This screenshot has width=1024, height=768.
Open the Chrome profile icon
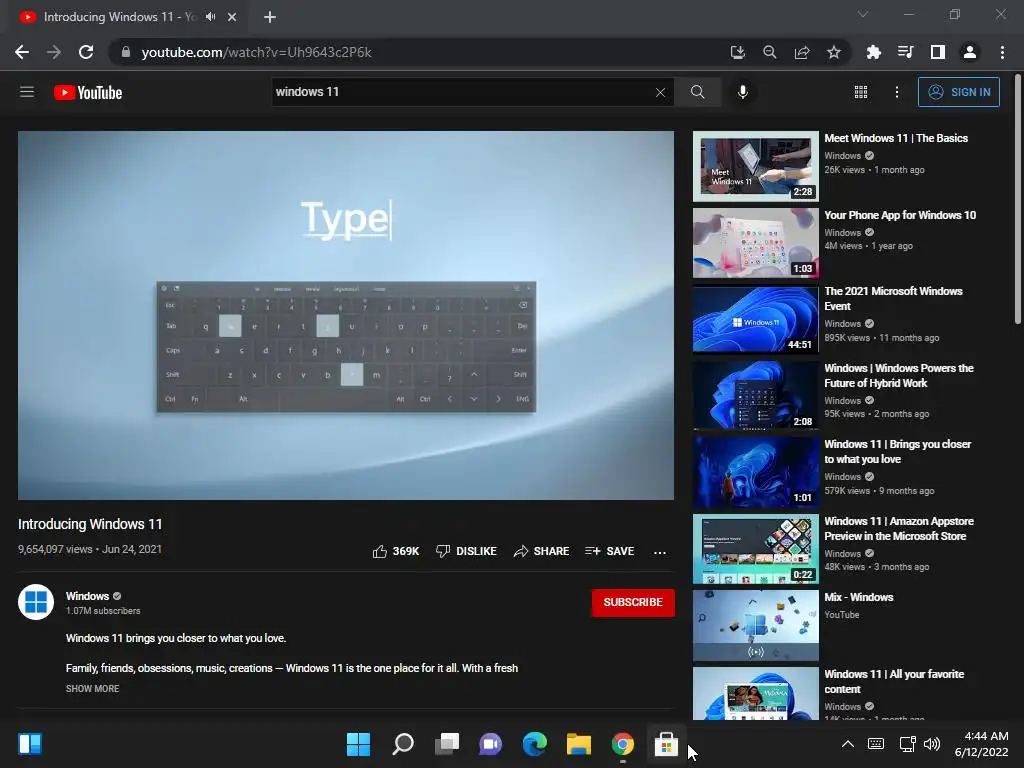click(x=970, y=52)
